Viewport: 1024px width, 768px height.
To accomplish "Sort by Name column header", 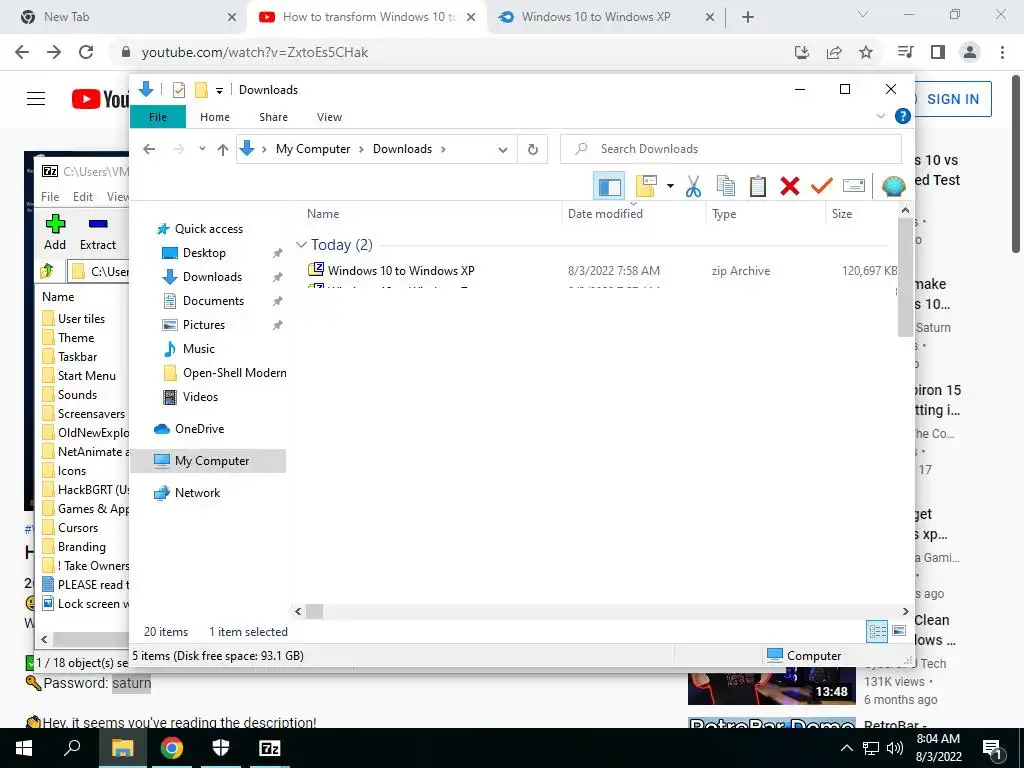I will coord(323,214).
